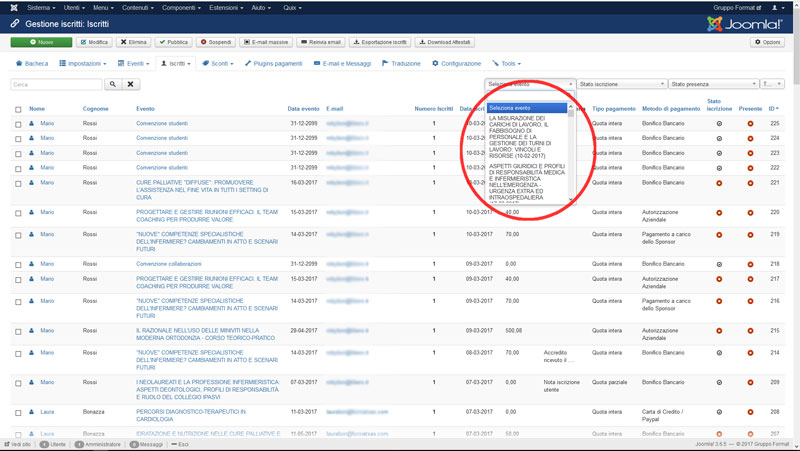The image size is (800, 451).
Task: Click into the Cerca search field
Action: [57, 84]
